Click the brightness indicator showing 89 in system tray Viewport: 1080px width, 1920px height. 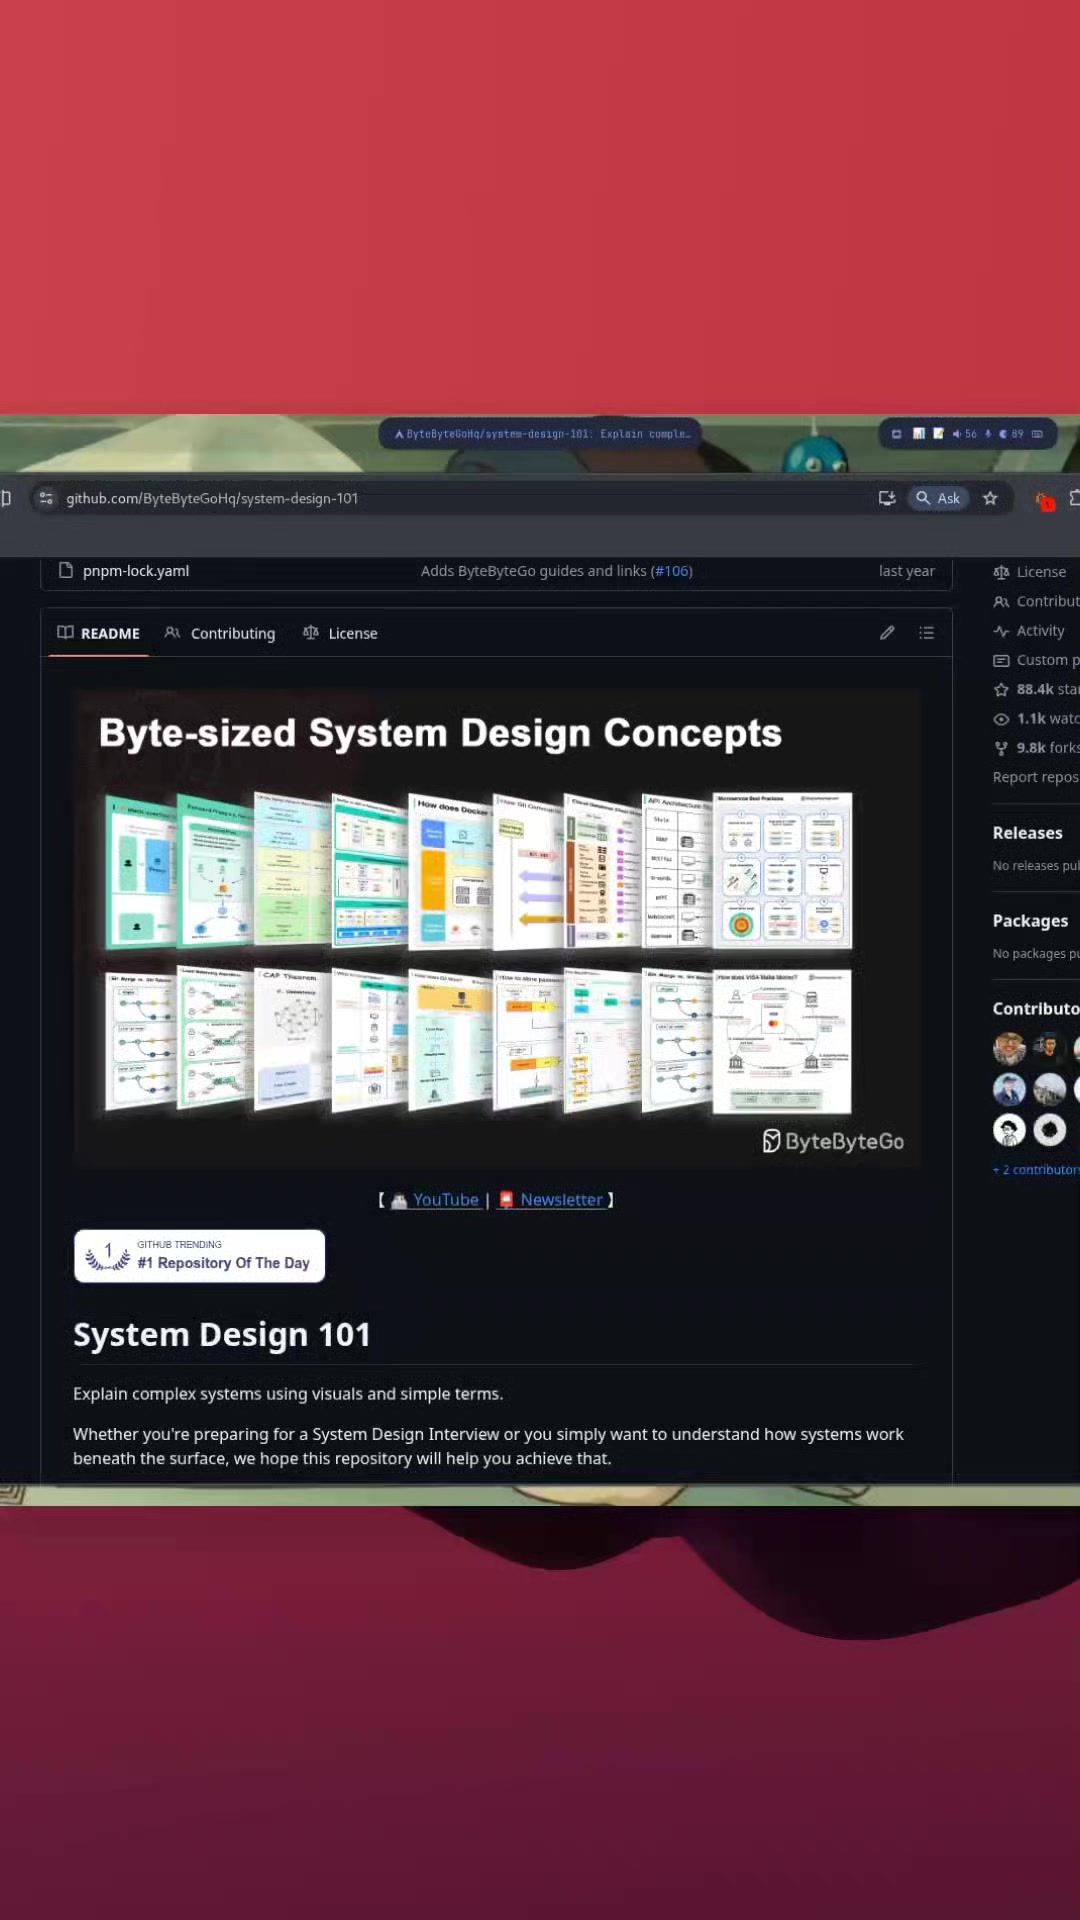pos(1011,434)
